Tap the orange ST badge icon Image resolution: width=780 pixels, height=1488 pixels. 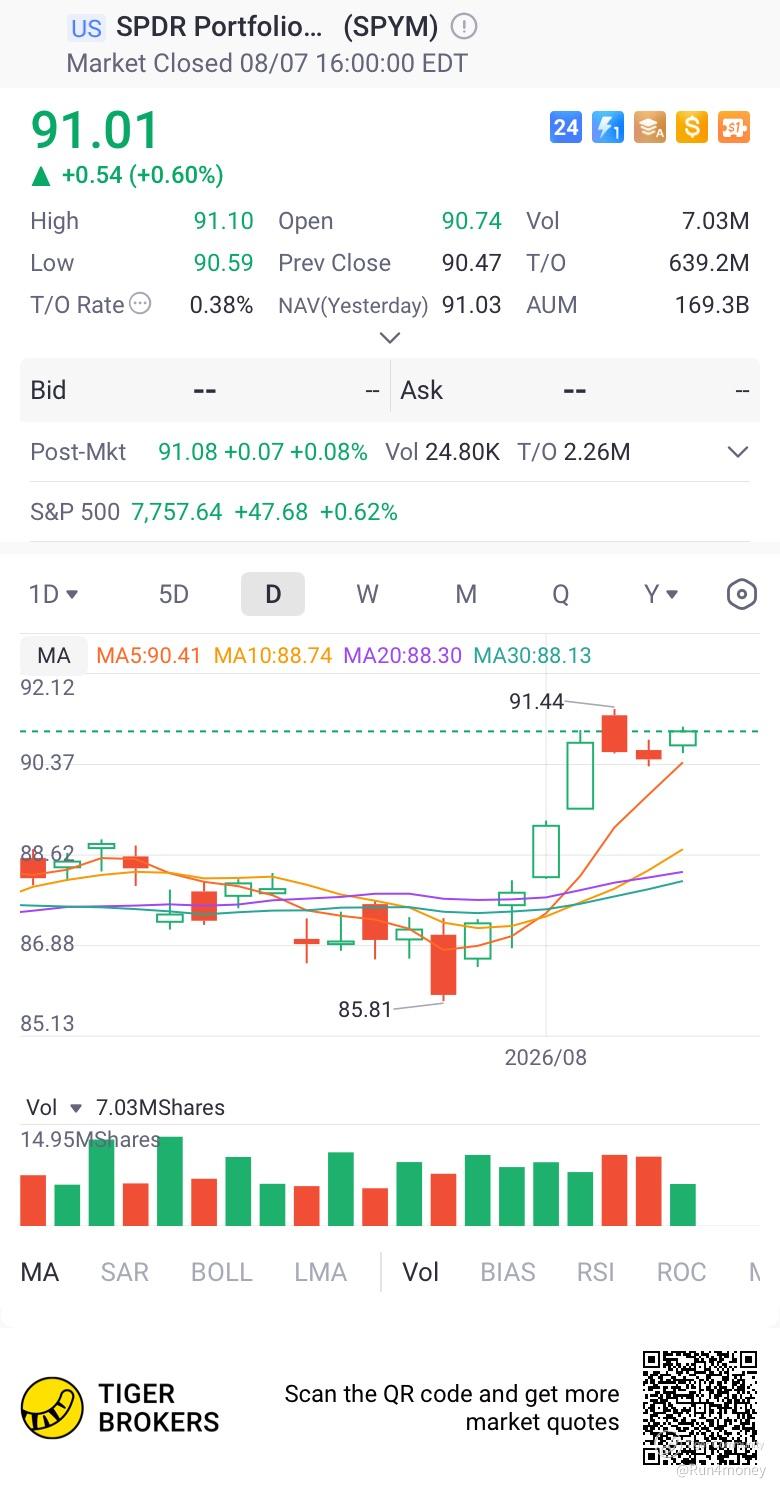(734, 127)
